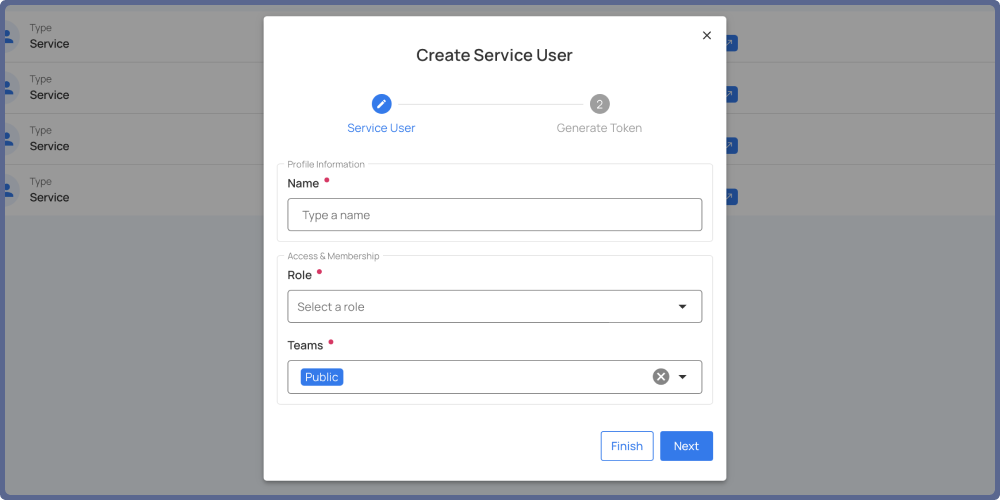Click the user avatar icon in fourth row
This screenshot has width=1000, height=500.
8,190
